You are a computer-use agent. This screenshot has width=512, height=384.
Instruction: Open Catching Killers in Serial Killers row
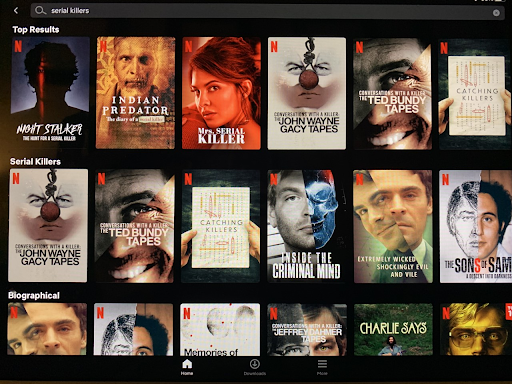point(220,226)
